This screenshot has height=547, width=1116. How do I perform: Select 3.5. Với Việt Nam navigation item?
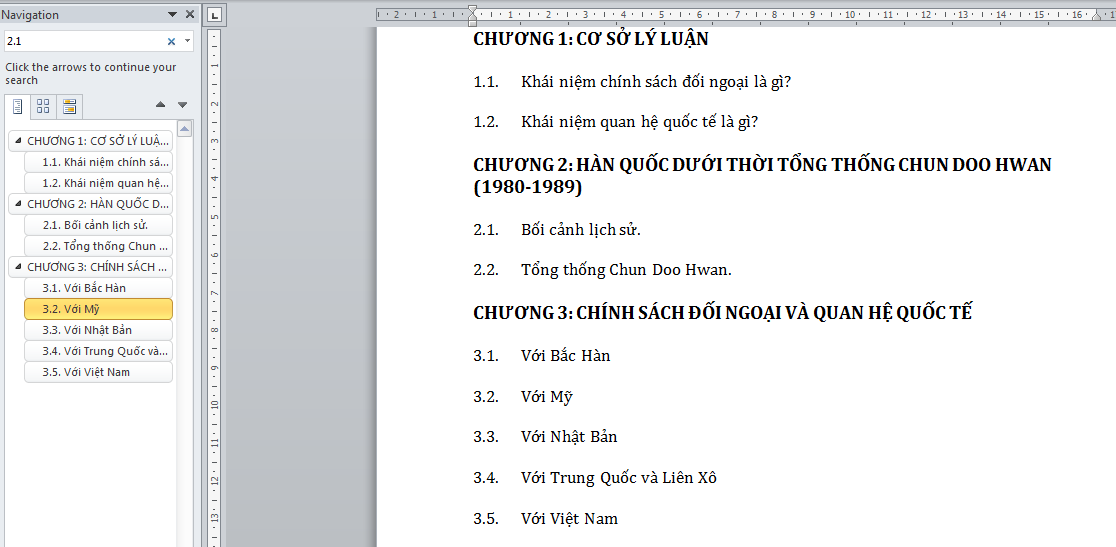tap(98, 372)
